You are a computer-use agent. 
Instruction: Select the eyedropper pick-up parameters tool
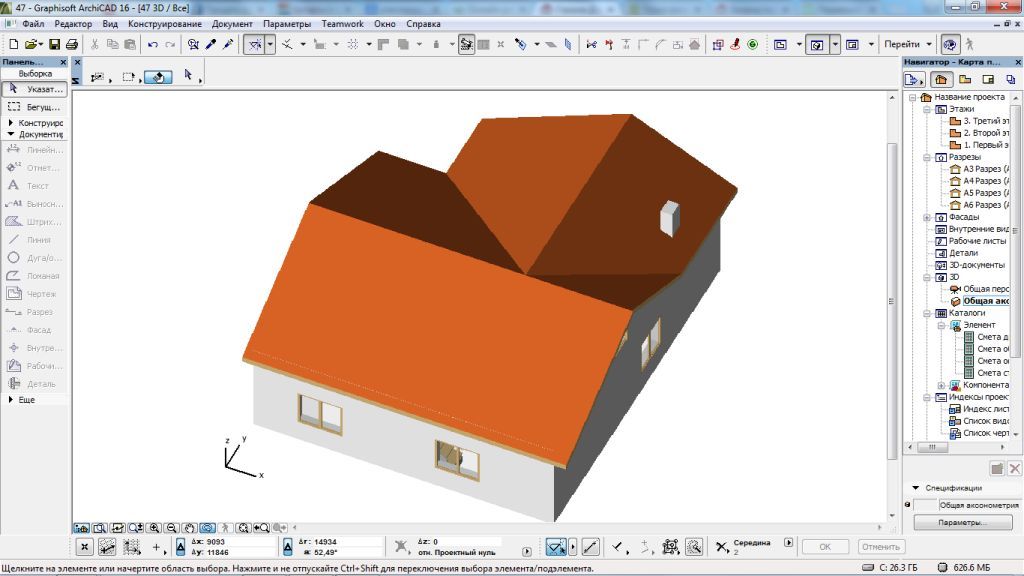tap(211, 44)
